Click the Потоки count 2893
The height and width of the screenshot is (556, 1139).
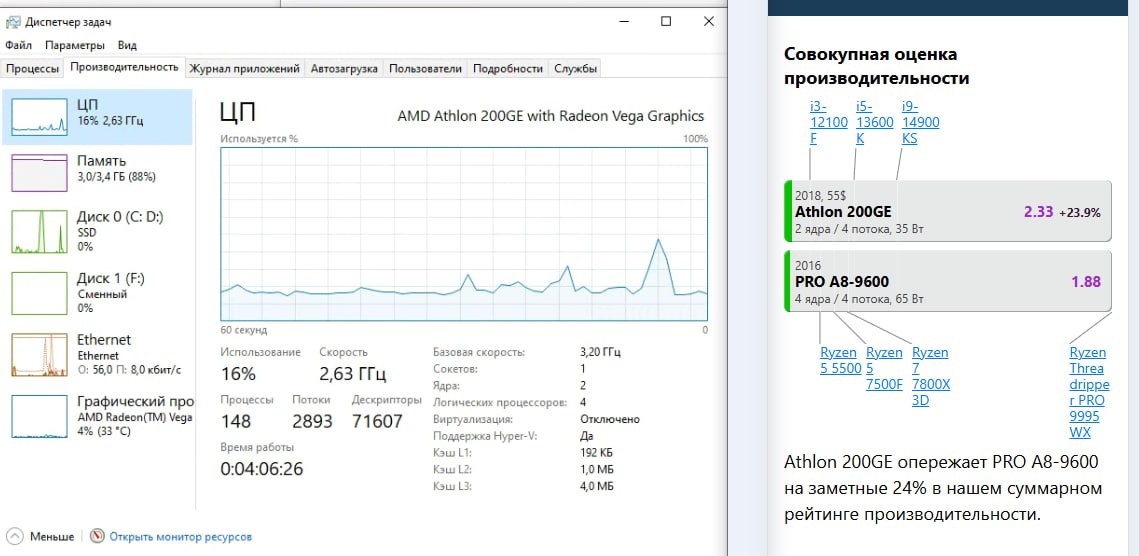pos(312,422)
